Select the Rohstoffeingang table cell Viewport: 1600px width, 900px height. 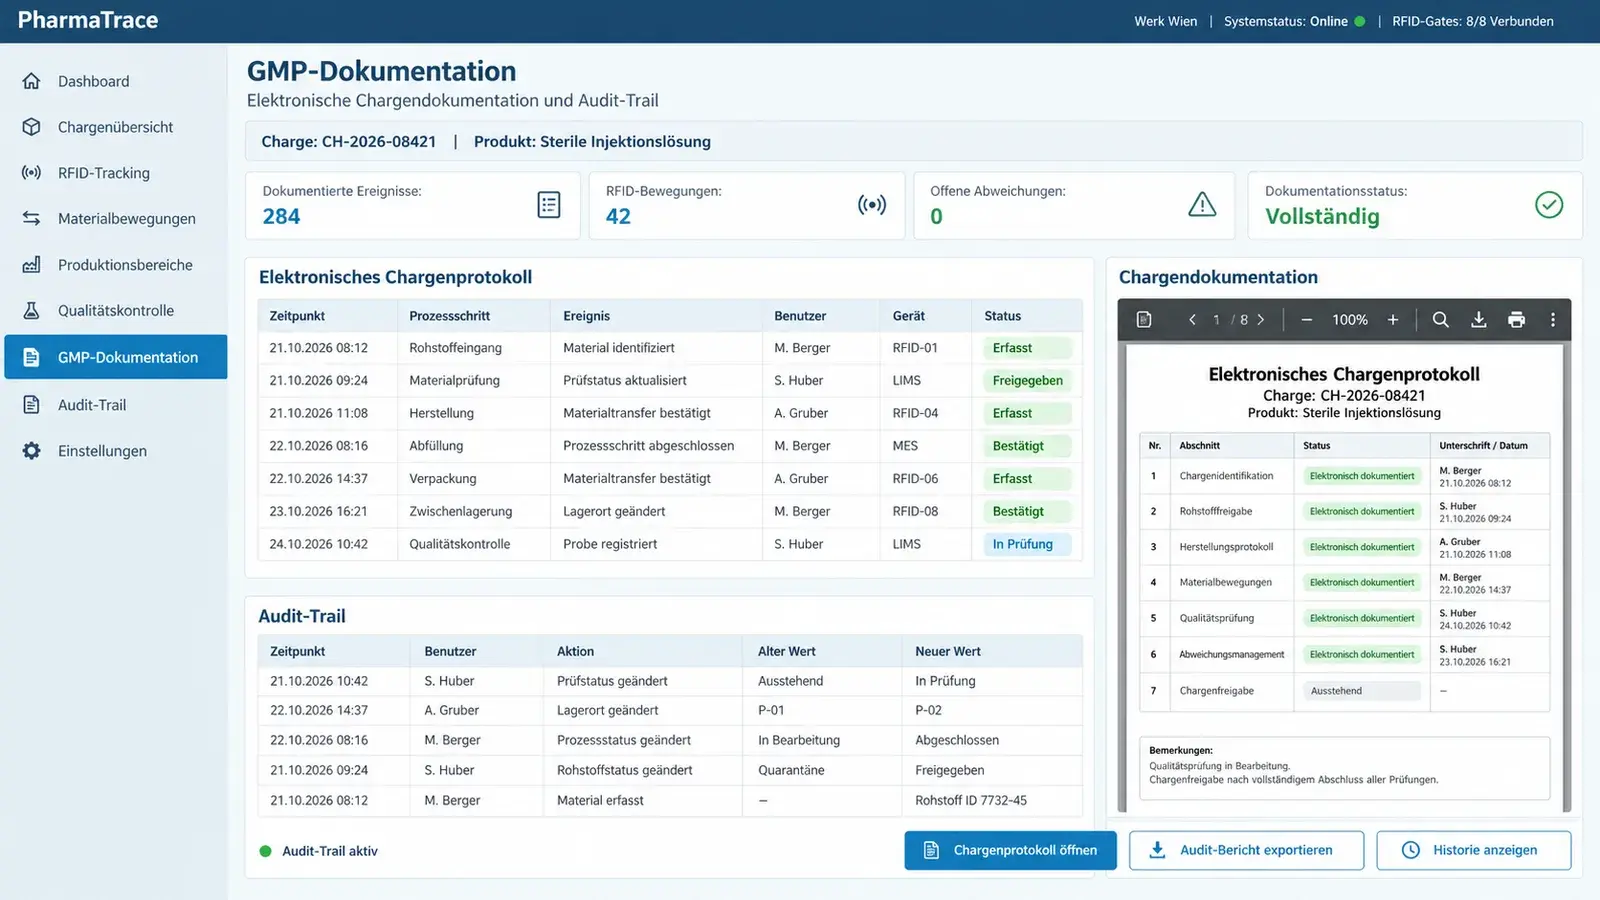point(474,348)
